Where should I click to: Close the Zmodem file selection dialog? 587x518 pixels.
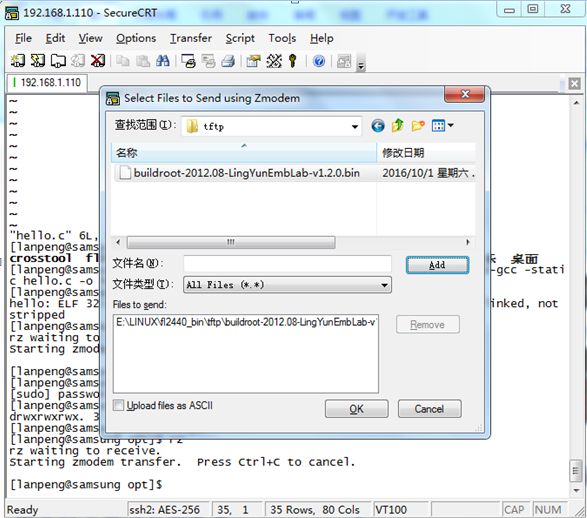(465, 94)
